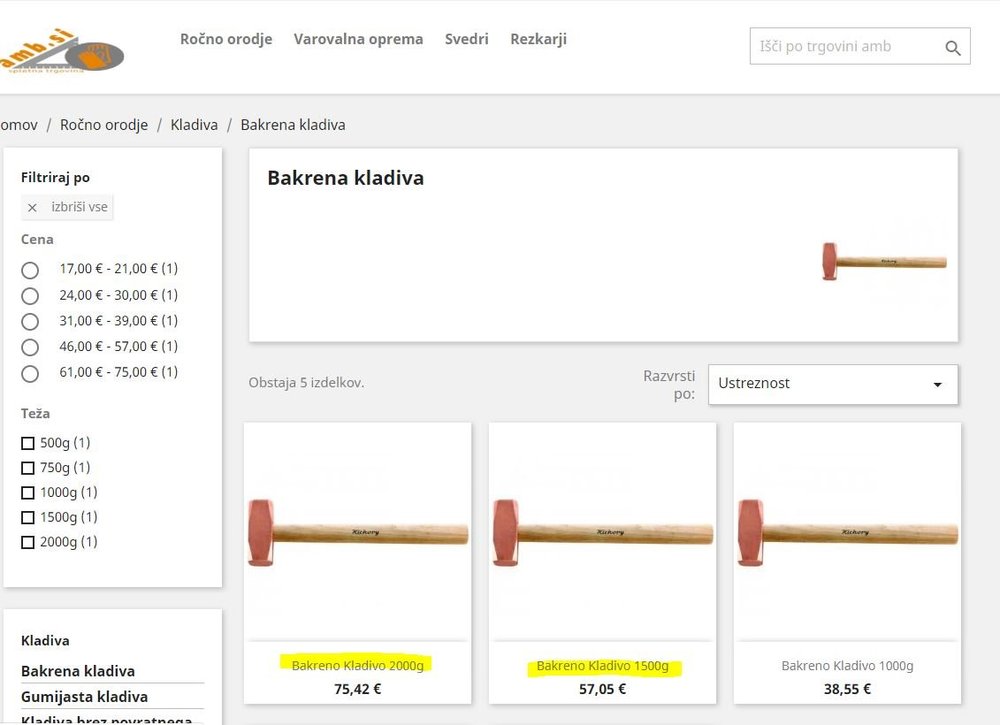Image resolution: width=1000 pixels, height=725 pixels.
Task: Check the 500g weight filter
Action: point(27,443)
